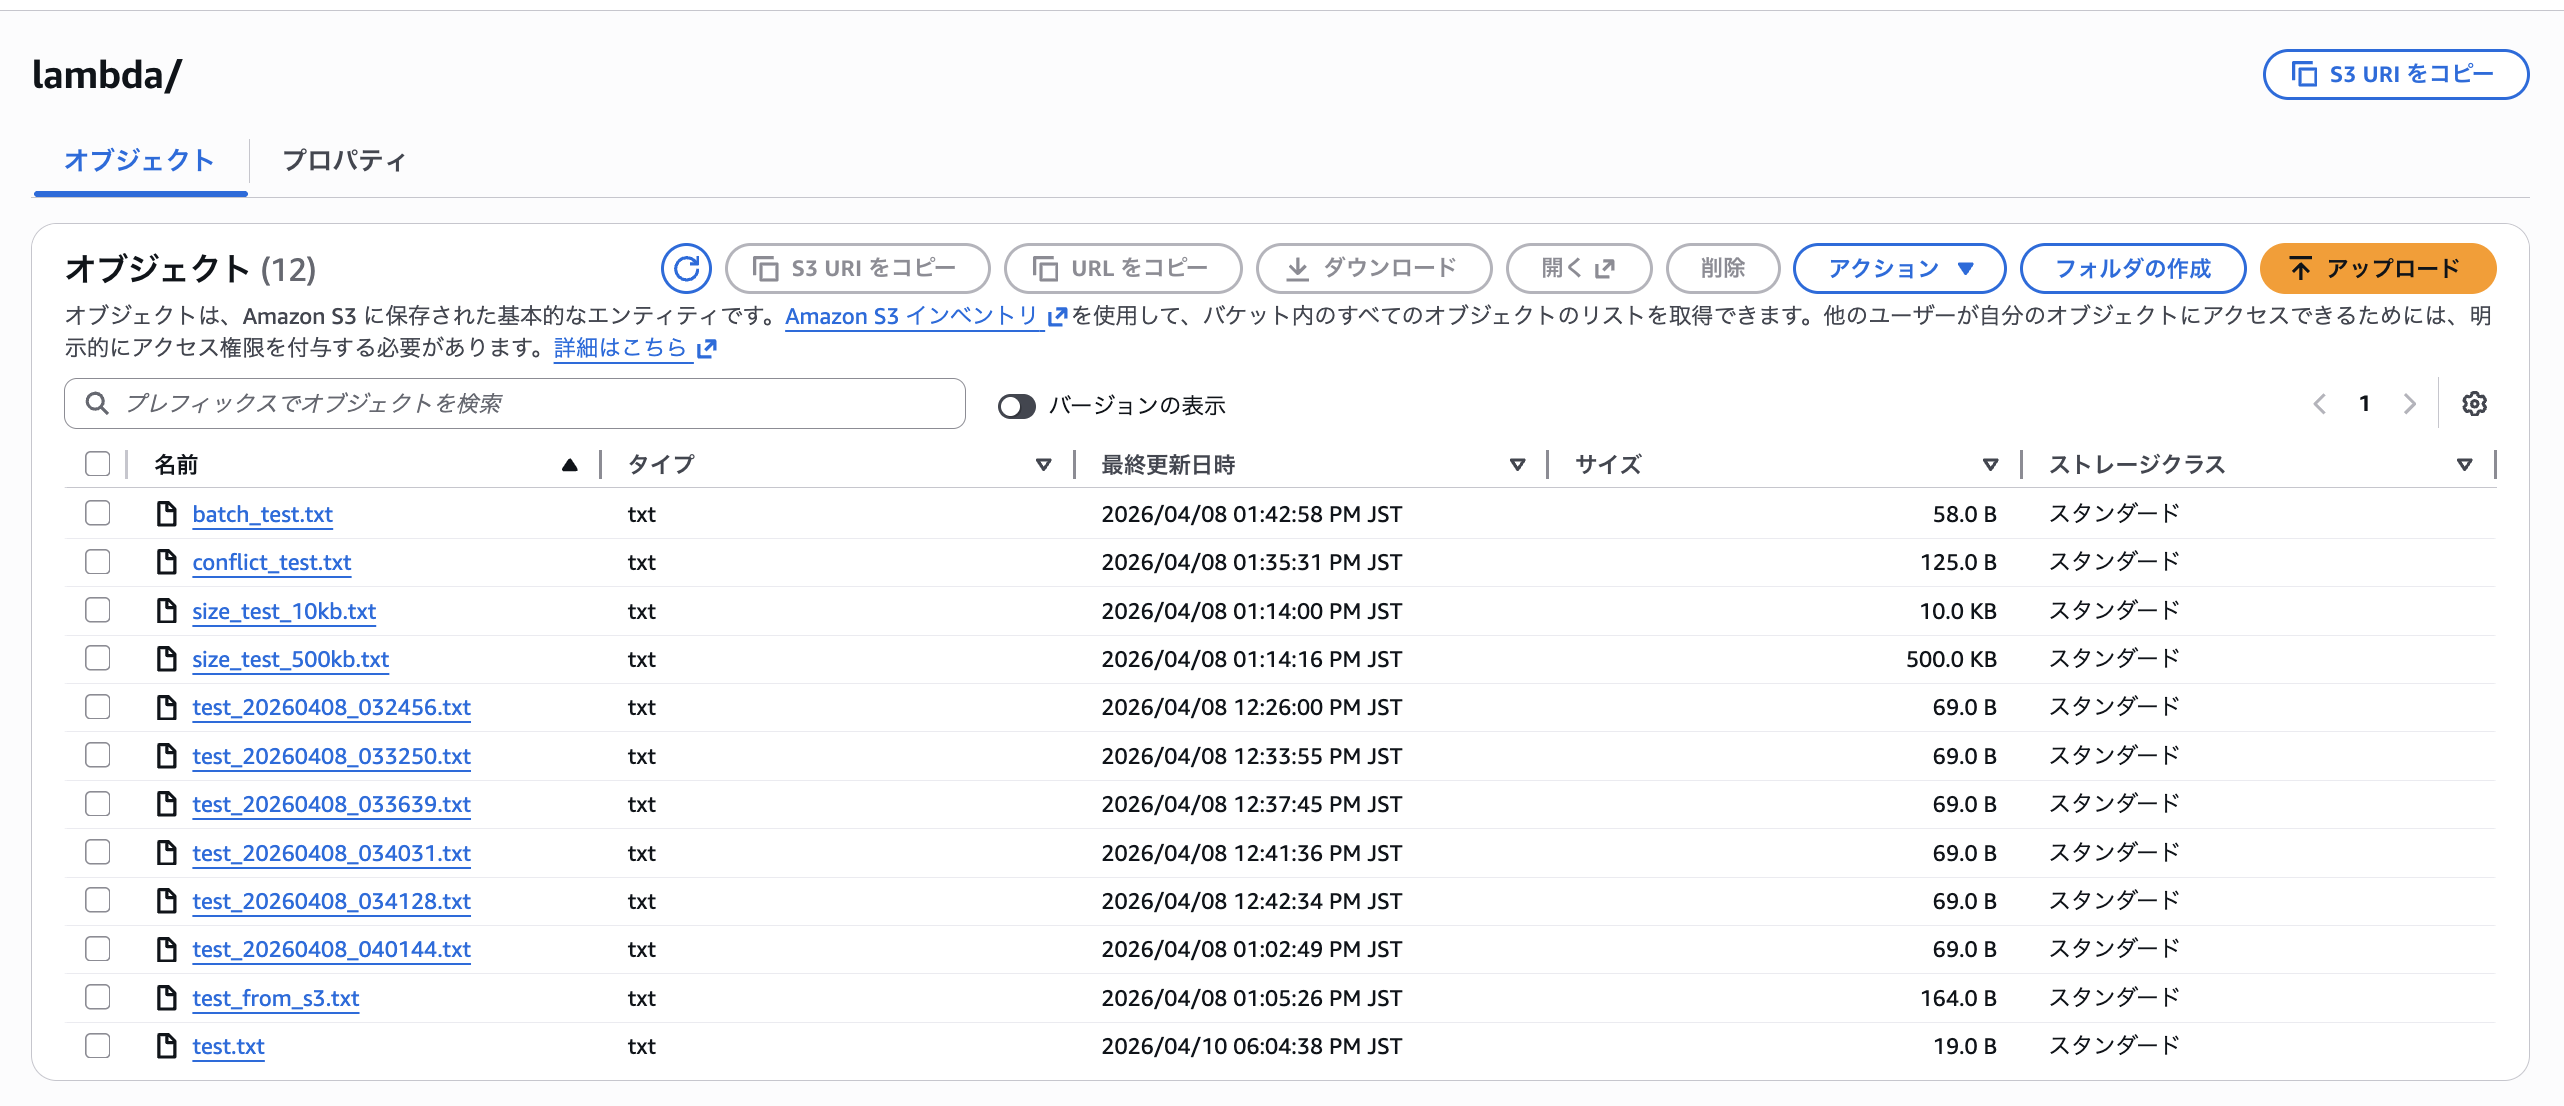Click the external link icon next to 開く

[x=1605, y=267]
